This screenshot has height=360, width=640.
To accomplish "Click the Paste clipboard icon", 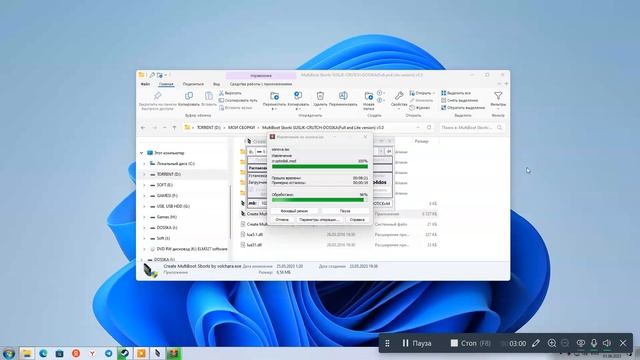I will [209, 96].
